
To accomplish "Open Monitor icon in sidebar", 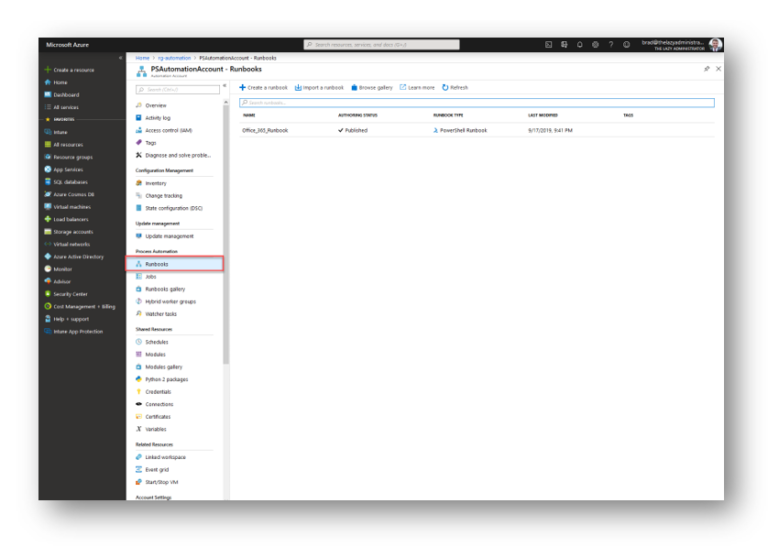I will [48, 269].
